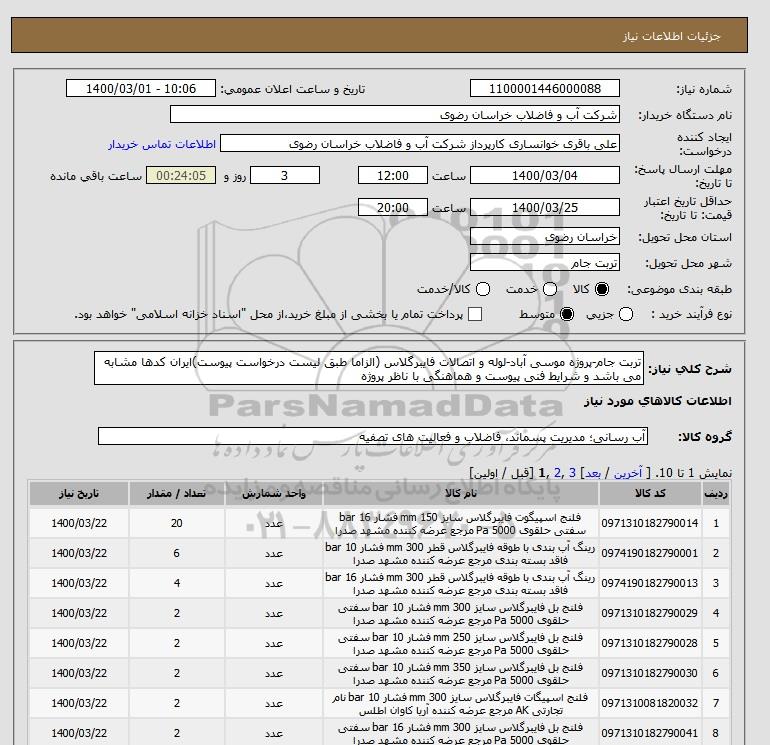The height and width of the screenshot is (745, 770).
Task: Click the response deadline time 12:00
Action: pos(392,175)
